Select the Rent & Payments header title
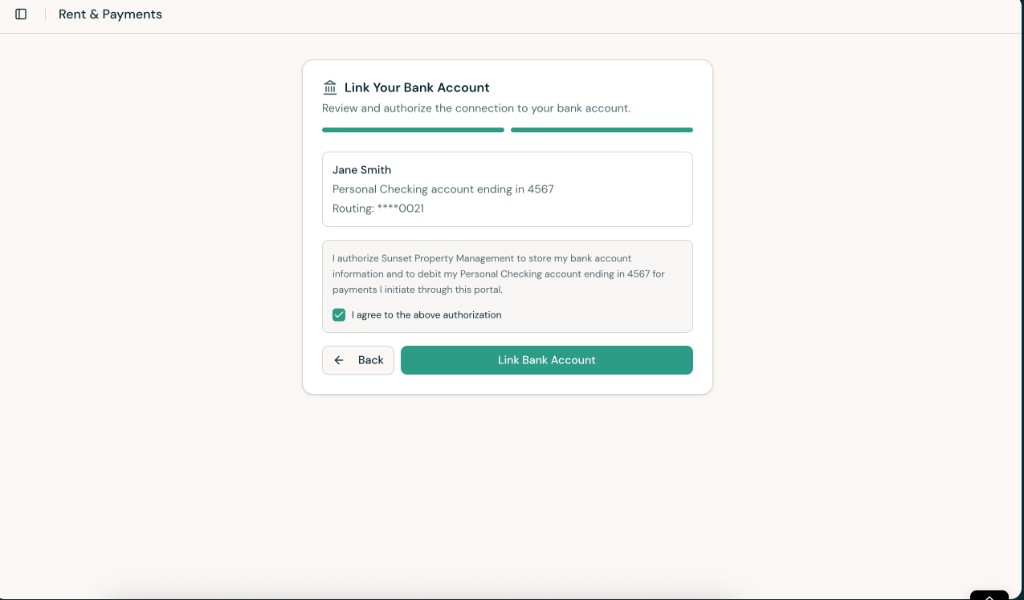1024x600 pixels. point(110,14)
